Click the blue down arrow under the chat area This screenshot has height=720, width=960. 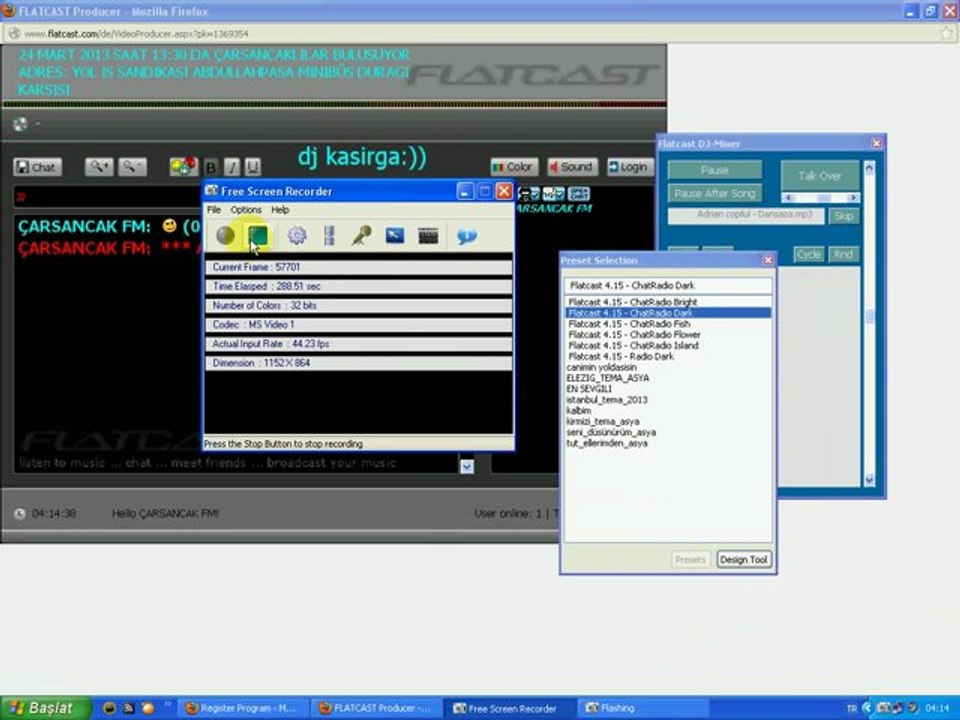pyautogui.click(x=467, y=467)
